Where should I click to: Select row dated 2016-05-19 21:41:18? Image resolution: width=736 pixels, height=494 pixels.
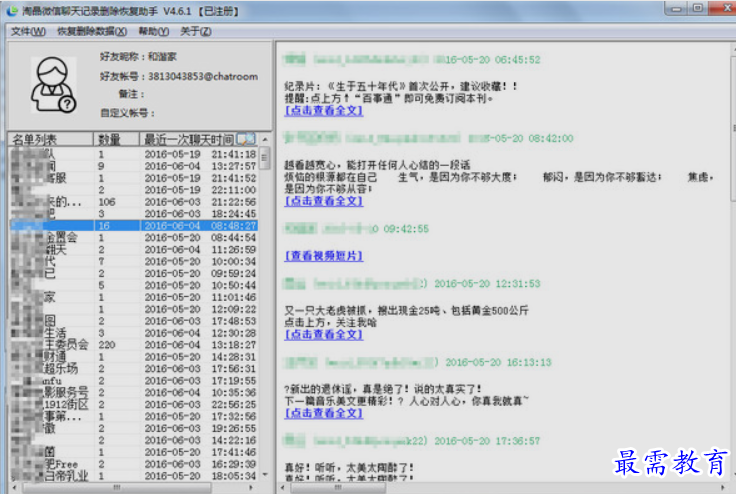coord(134,154)
